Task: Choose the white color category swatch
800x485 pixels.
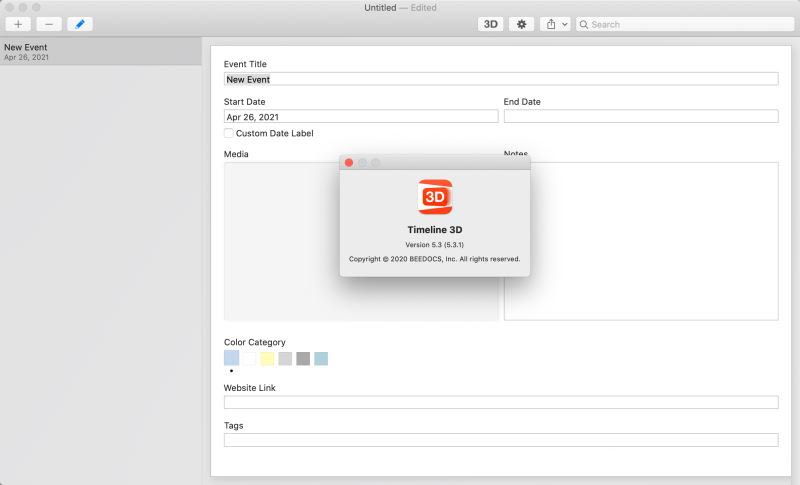Action: pyautogui.click(x=249, y=359)
